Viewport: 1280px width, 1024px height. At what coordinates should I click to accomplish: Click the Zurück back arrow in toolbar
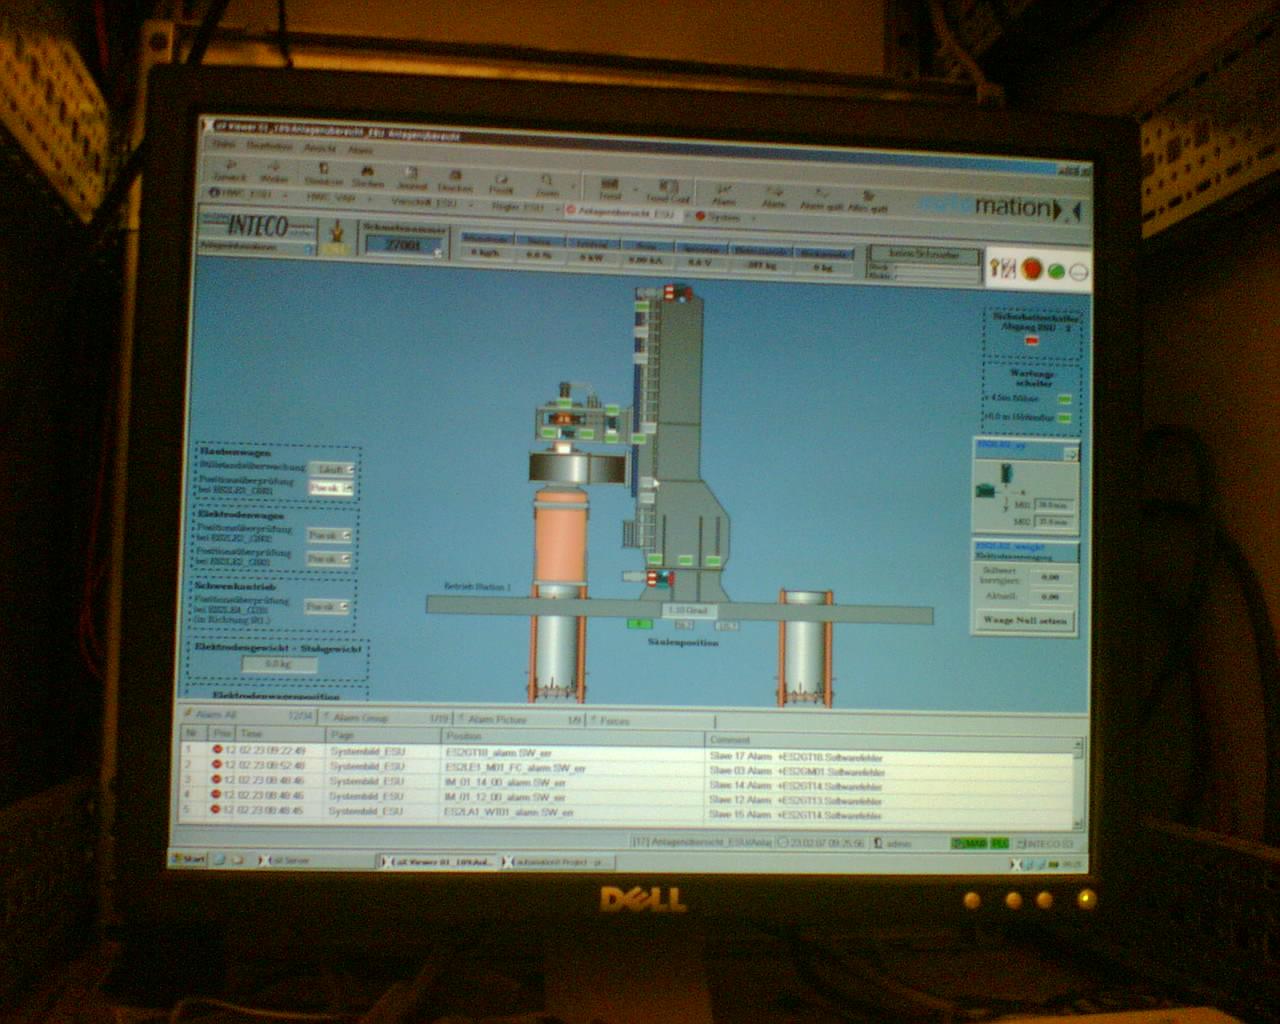coord(230,166)
